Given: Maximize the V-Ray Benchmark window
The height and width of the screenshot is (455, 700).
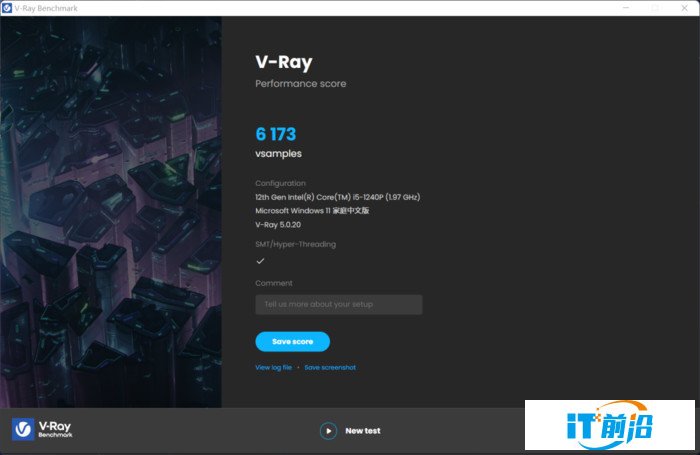Looking at the screenshot, I should 655,8.
